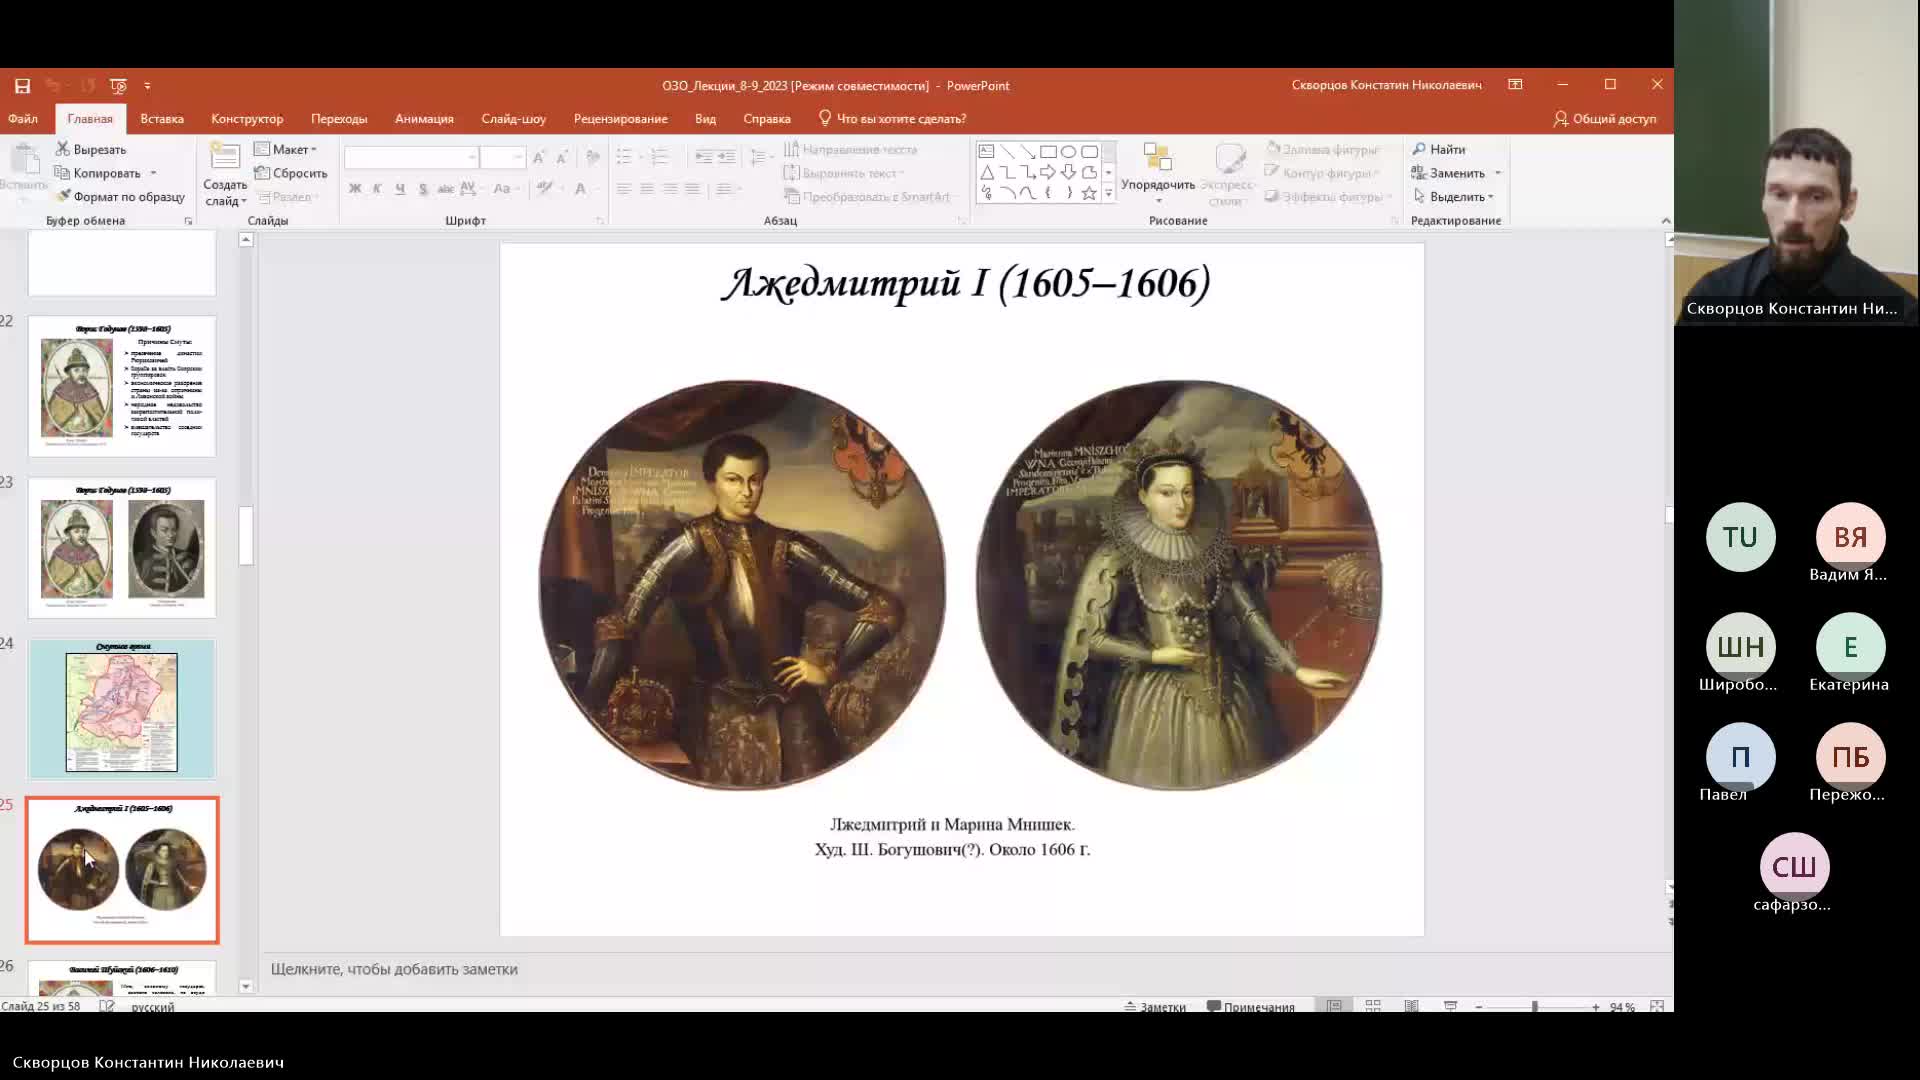Save the presentation with the floppy icon
The width and height of the screenshot is (1920, 1080).
coord(22,86)
